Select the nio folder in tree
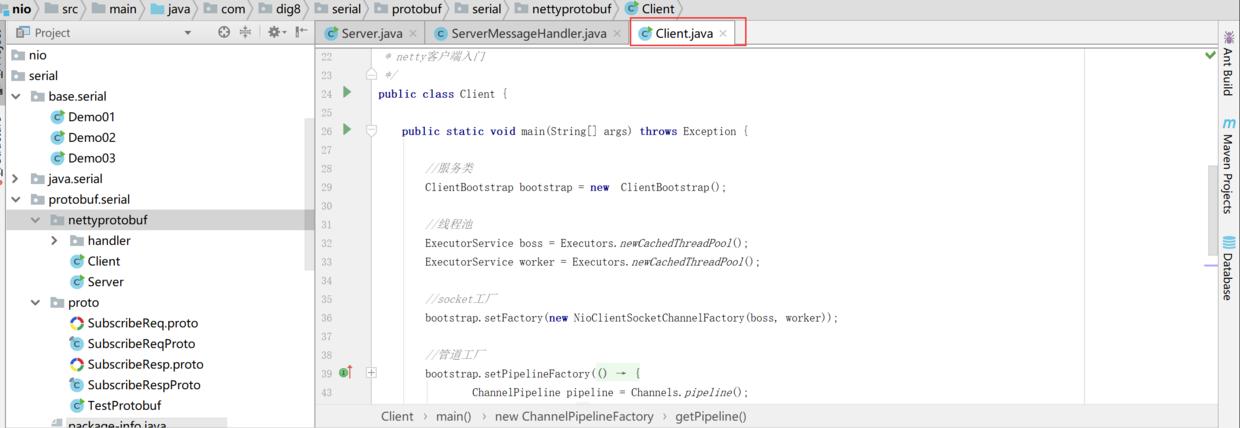Viewport: 1240px width, 428px height. pyautogui.click(x=37, y=55)
